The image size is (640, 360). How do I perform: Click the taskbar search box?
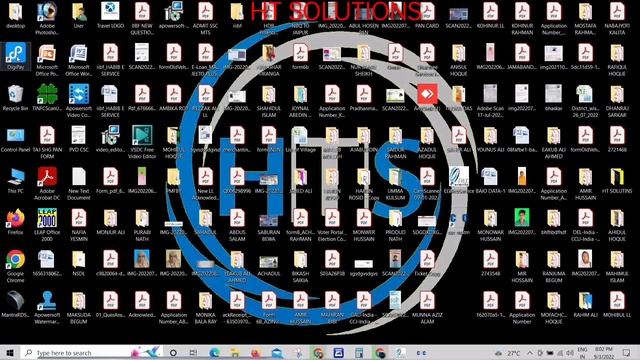[91, 353]
